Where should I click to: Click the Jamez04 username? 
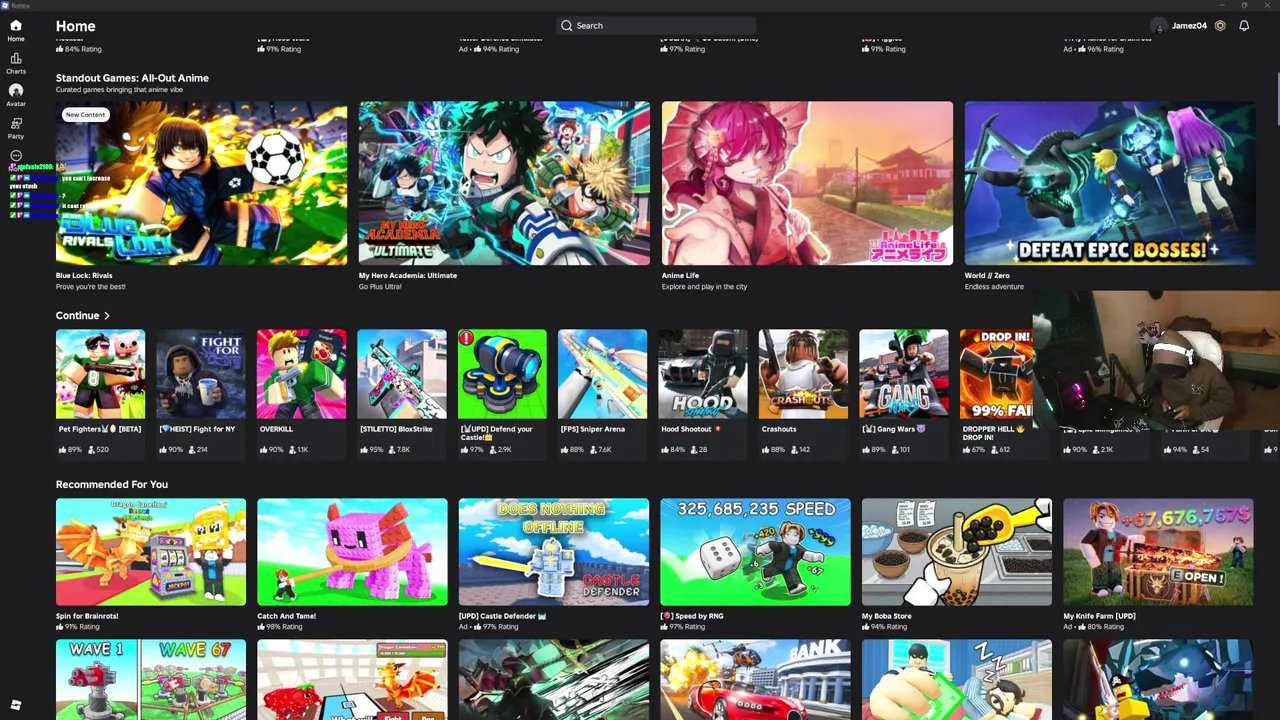(x=1189, y=25)
